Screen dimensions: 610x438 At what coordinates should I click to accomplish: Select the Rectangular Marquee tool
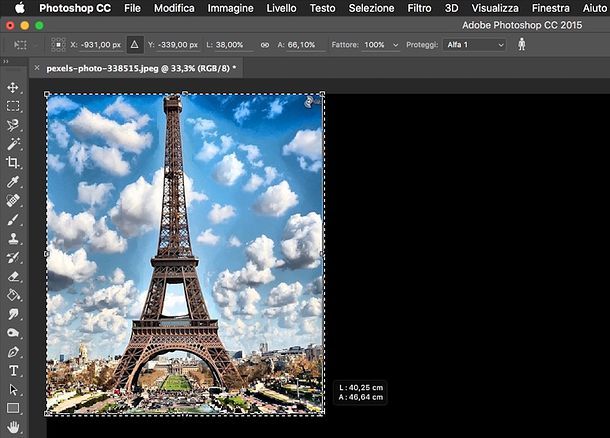pos(13,106)
